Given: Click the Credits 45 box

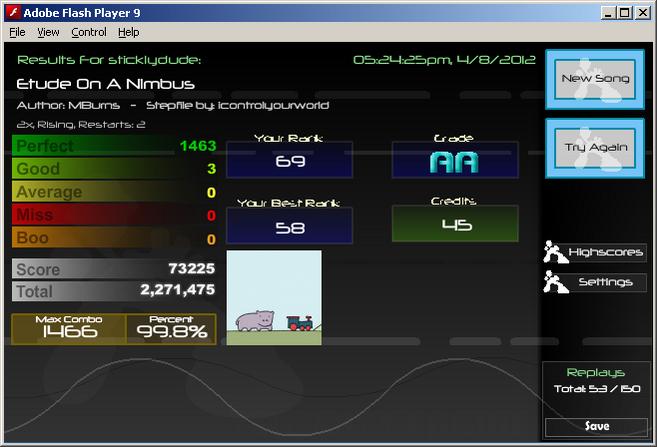Looking at the screenshot, I should (x=455, y=223).
